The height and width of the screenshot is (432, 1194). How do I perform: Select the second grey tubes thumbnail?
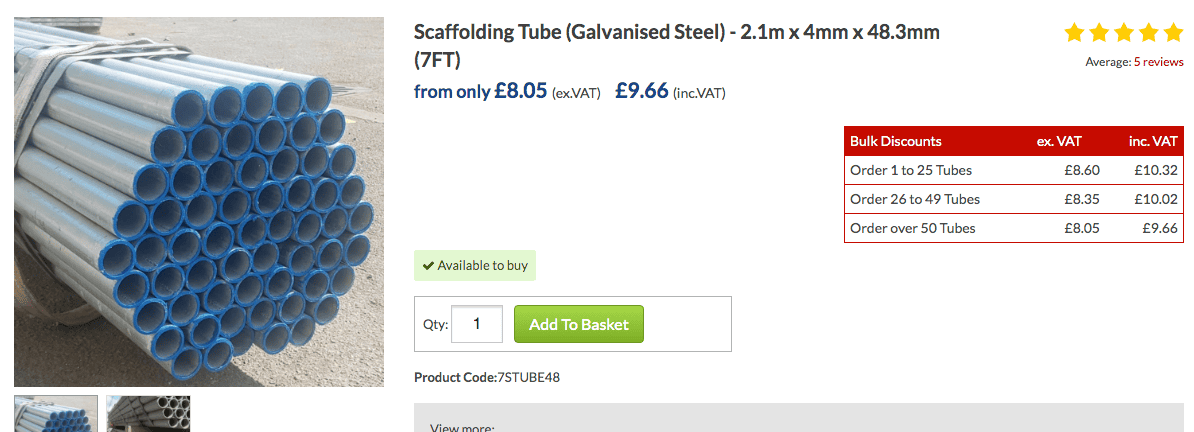click(x=148, y=414)
